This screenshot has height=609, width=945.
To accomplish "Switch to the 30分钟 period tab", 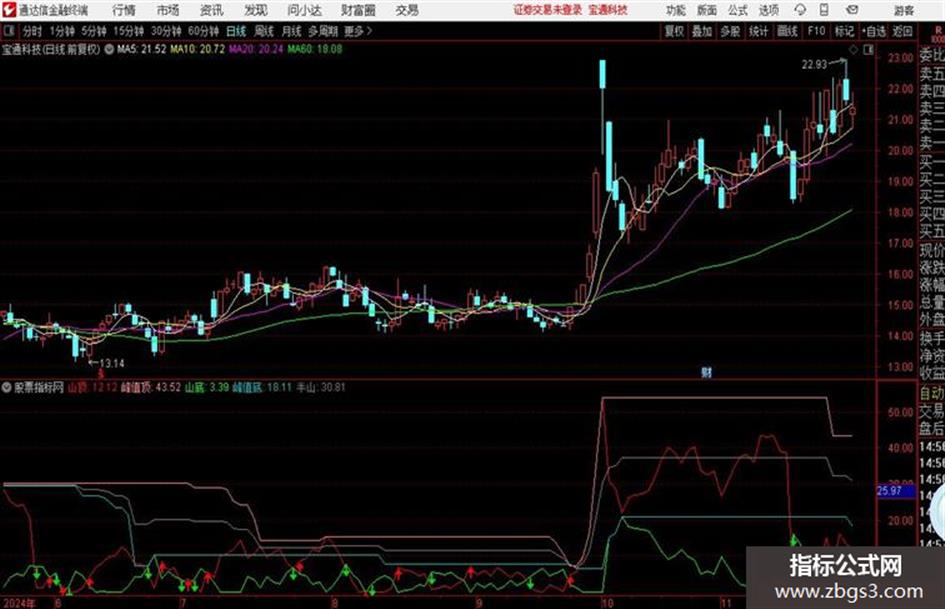I will point(166,31).
